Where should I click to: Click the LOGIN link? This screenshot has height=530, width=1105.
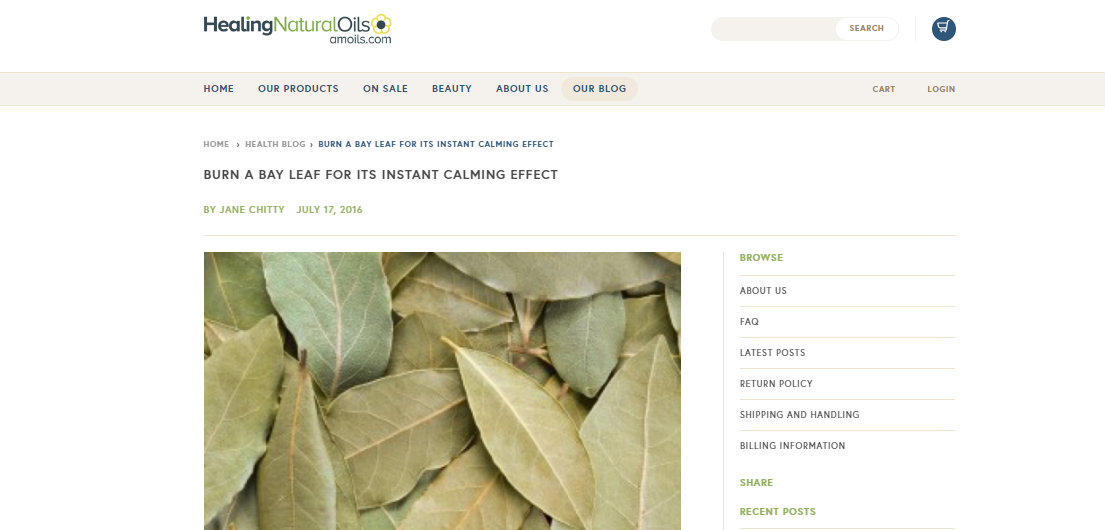tap(942, 90)
